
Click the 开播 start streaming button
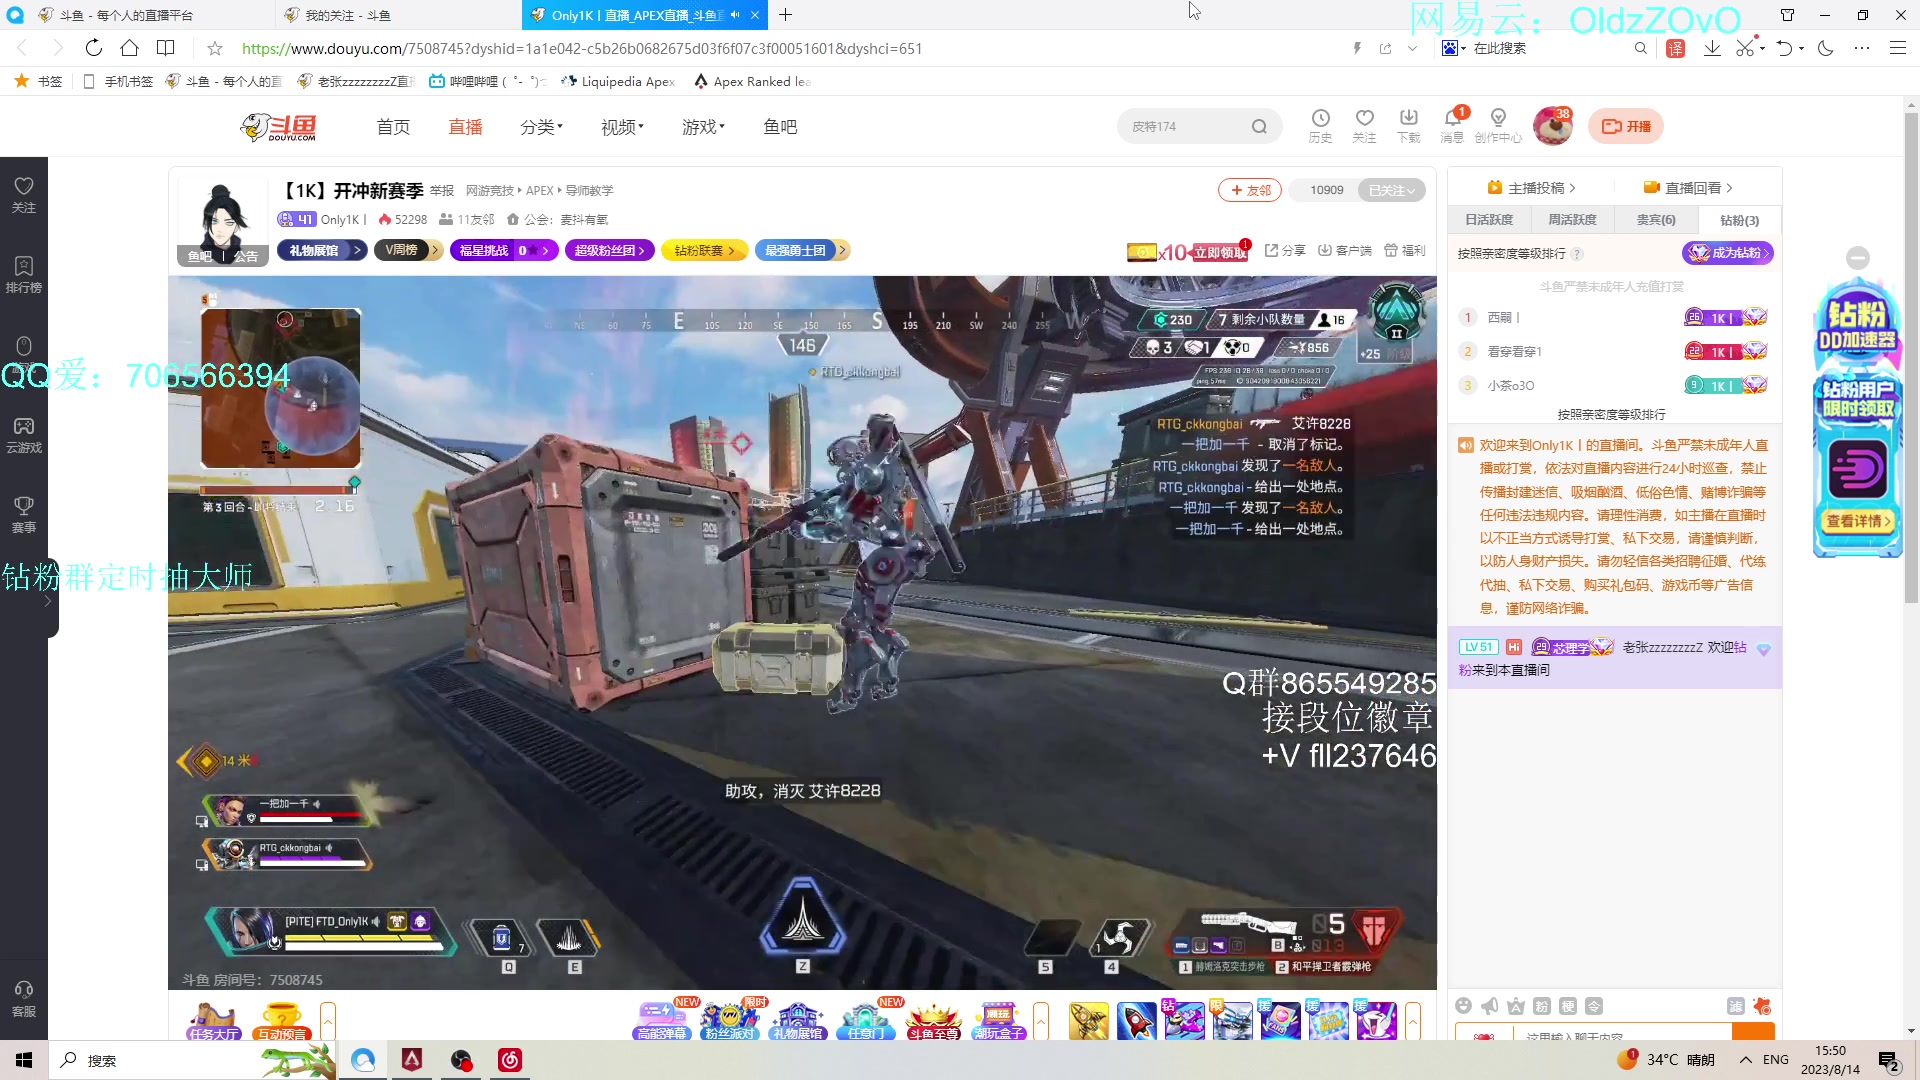click(x=1626, y=126)
